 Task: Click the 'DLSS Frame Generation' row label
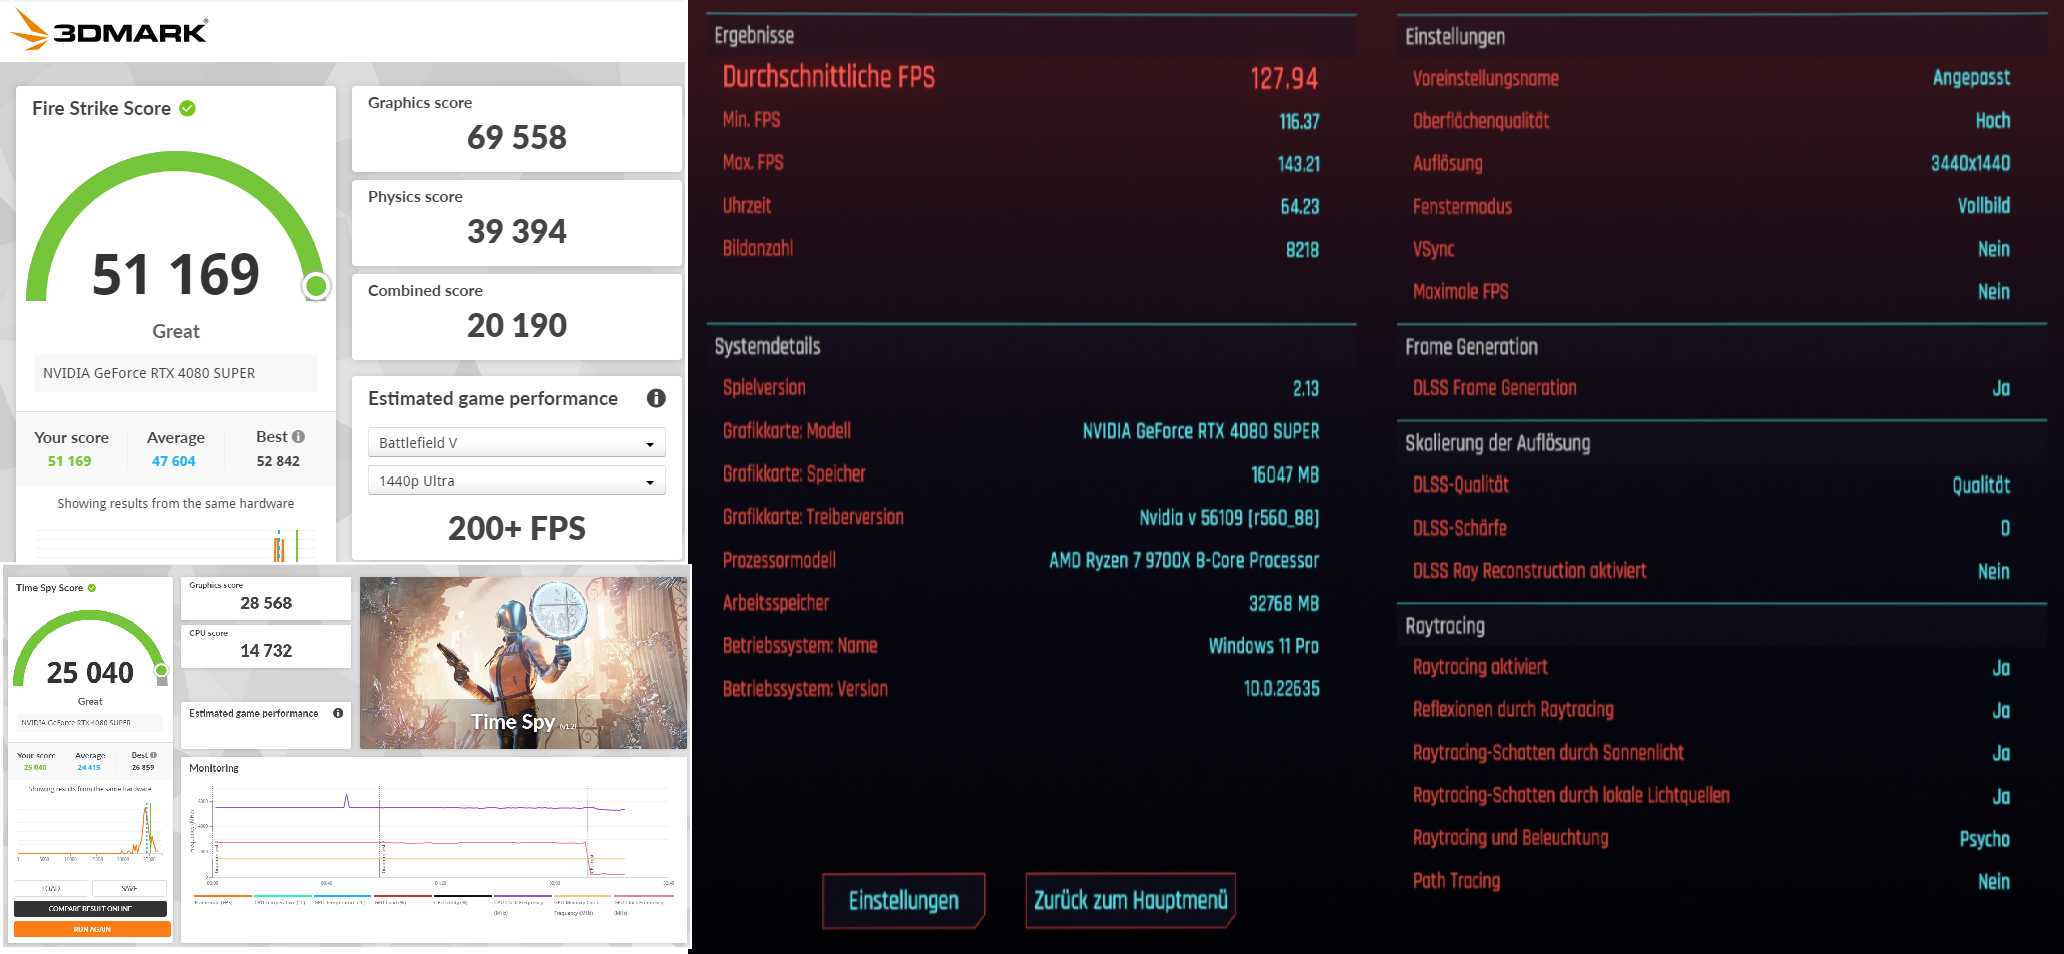[x=1494, y=388]
